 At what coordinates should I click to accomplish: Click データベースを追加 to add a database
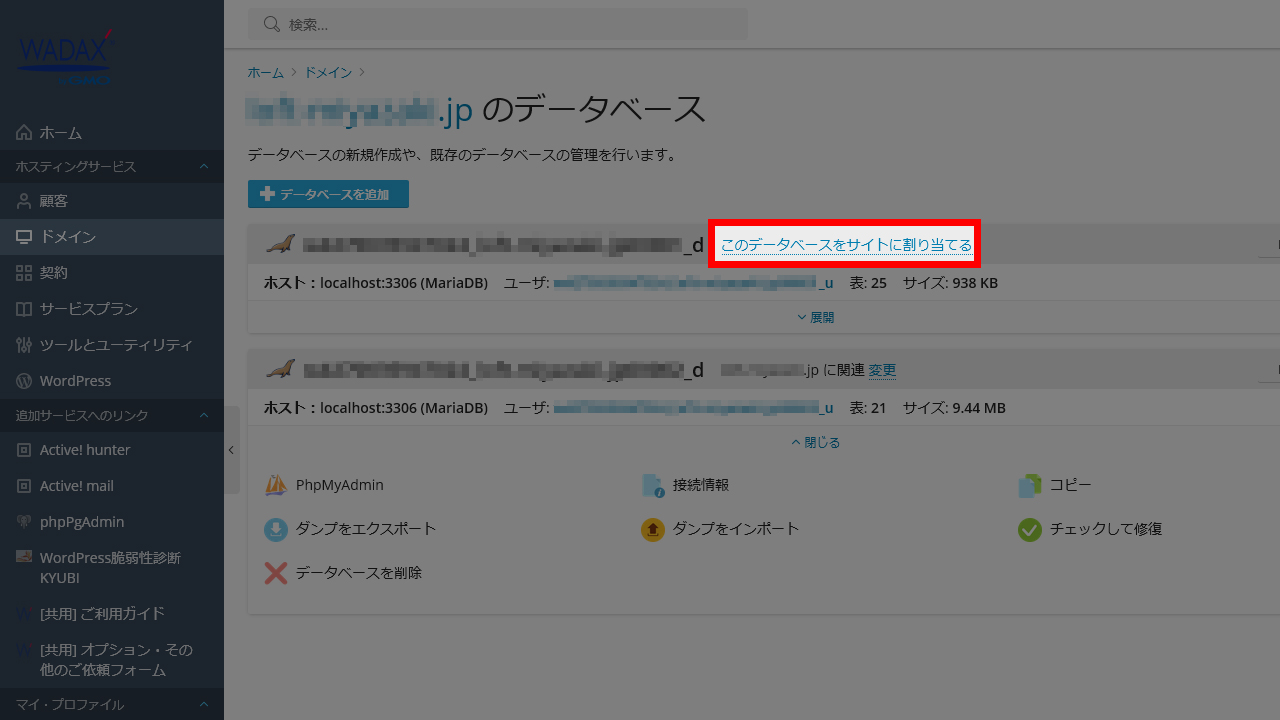pos(328,193)
